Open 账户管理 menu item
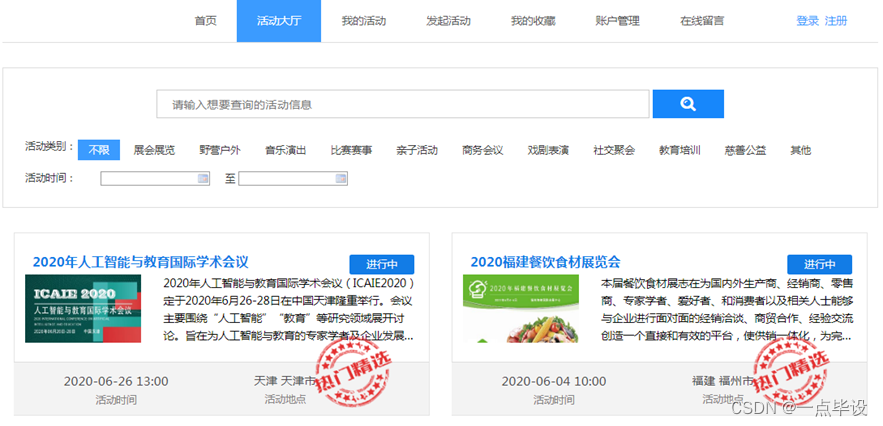883x426 pixels. pyautogui.click(x=617, y=21)
